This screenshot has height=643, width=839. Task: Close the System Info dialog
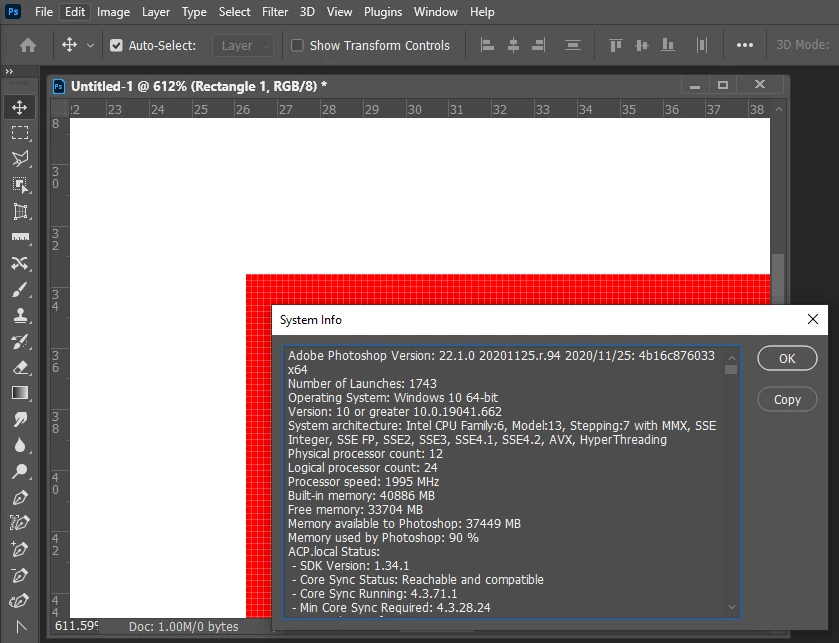pos(812,319)
